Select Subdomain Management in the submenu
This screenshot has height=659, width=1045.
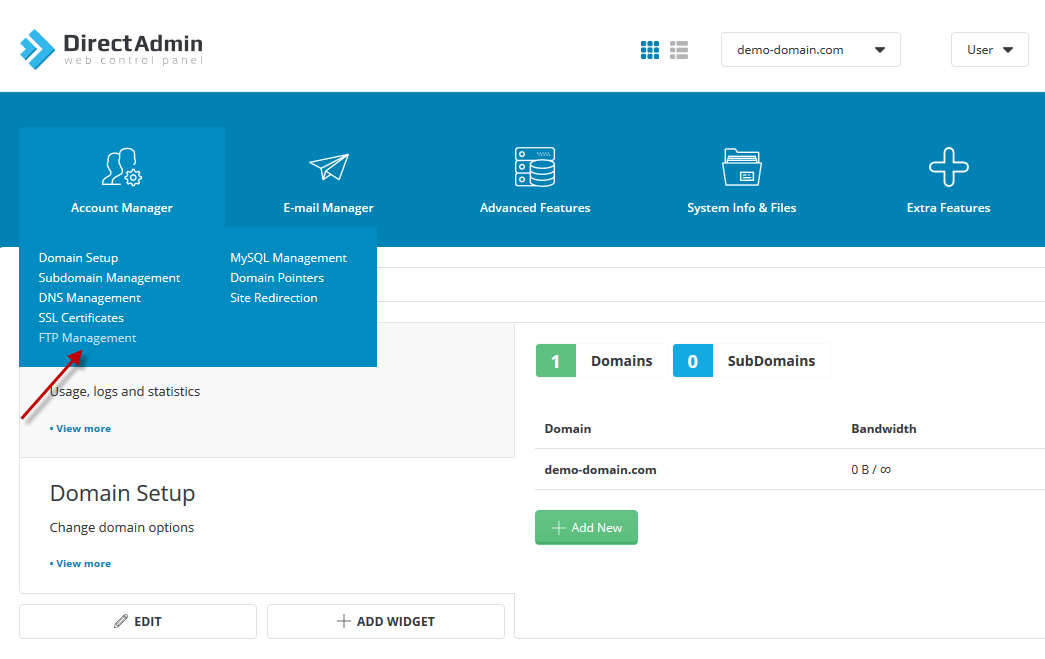point(109,278)
